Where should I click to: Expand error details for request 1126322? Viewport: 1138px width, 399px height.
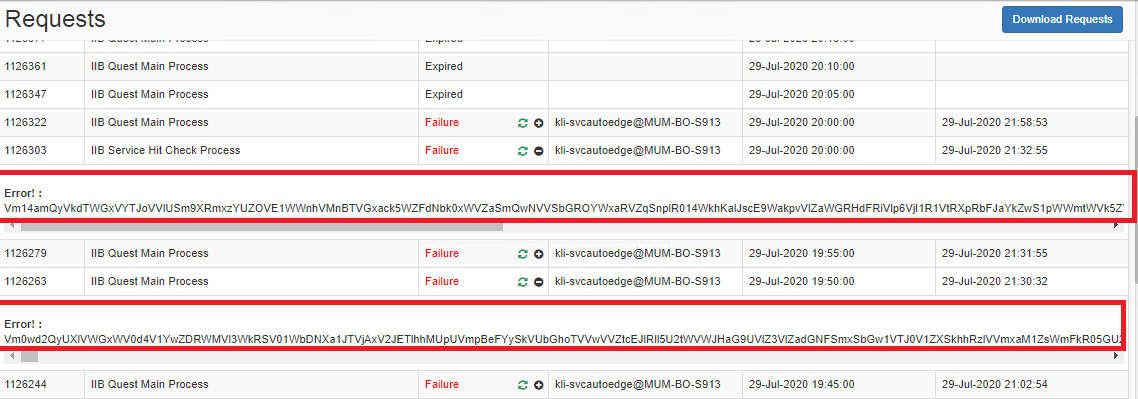click(x=539, y=123)
